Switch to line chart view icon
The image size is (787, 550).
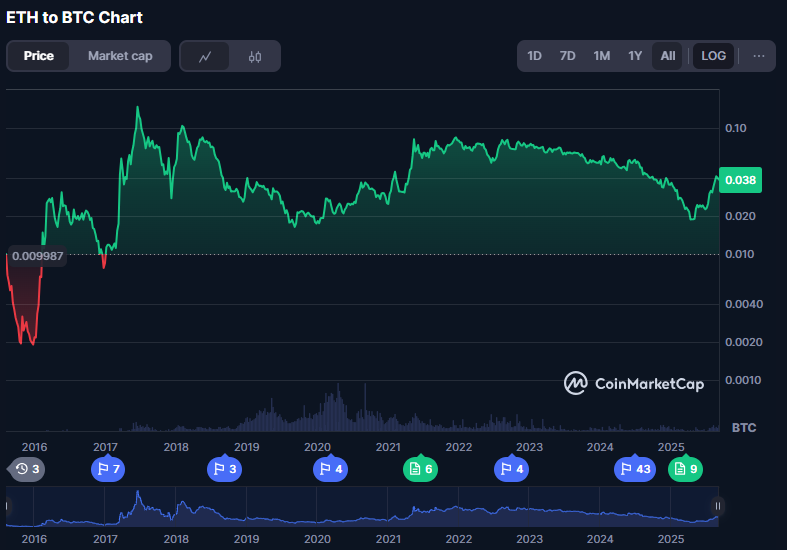point(205,56)
